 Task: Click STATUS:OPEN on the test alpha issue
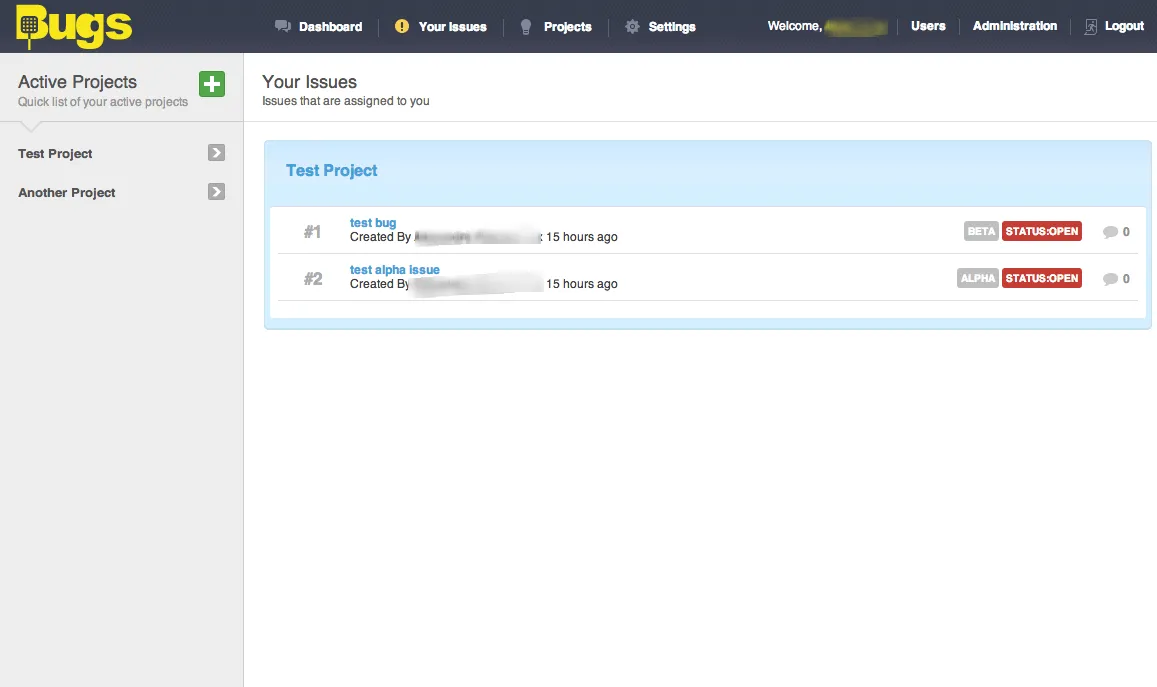pos(1041,278)
